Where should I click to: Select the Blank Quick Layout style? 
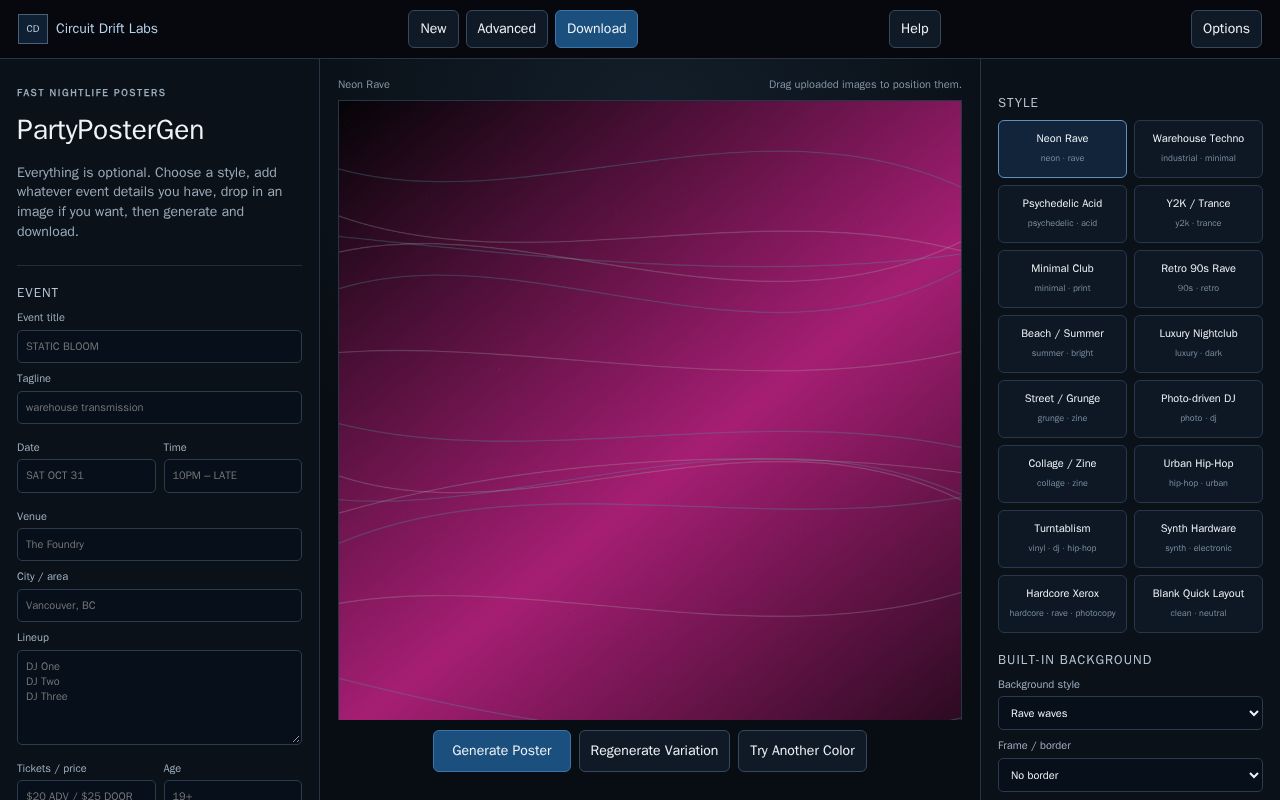(x=1198, y=604)
